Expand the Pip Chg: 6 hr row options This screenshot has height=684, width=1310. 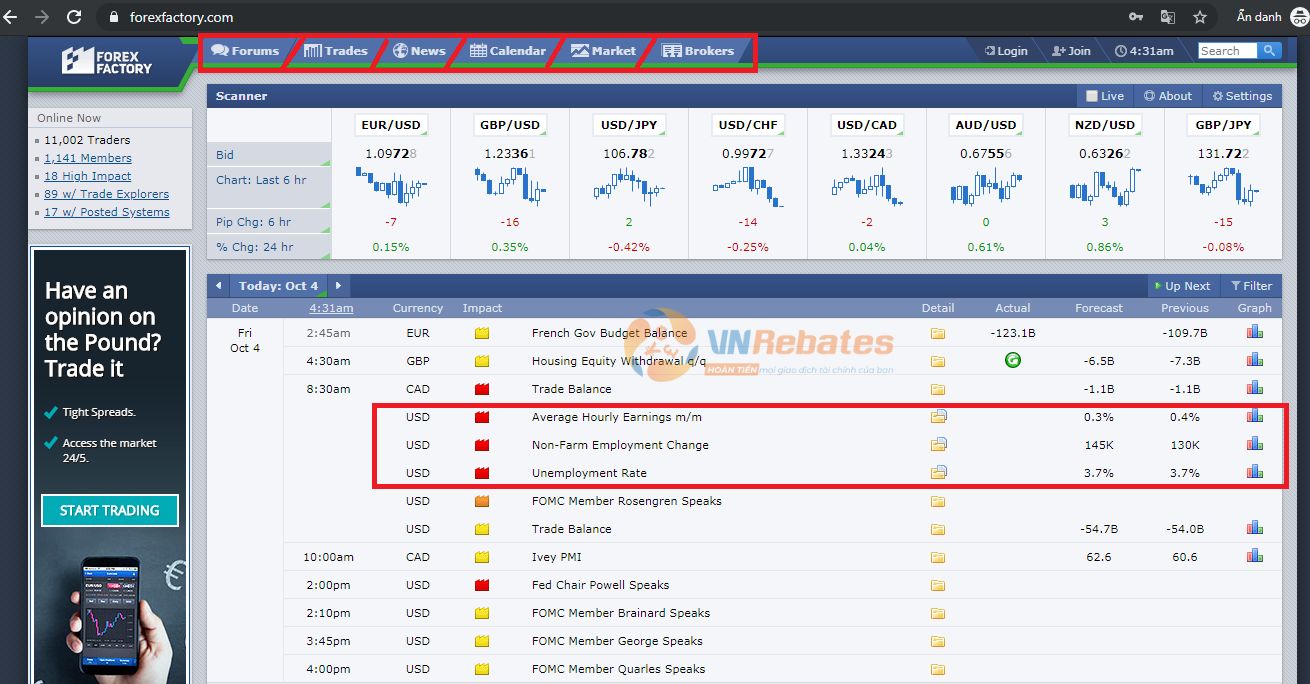click(x=325, y=229)
